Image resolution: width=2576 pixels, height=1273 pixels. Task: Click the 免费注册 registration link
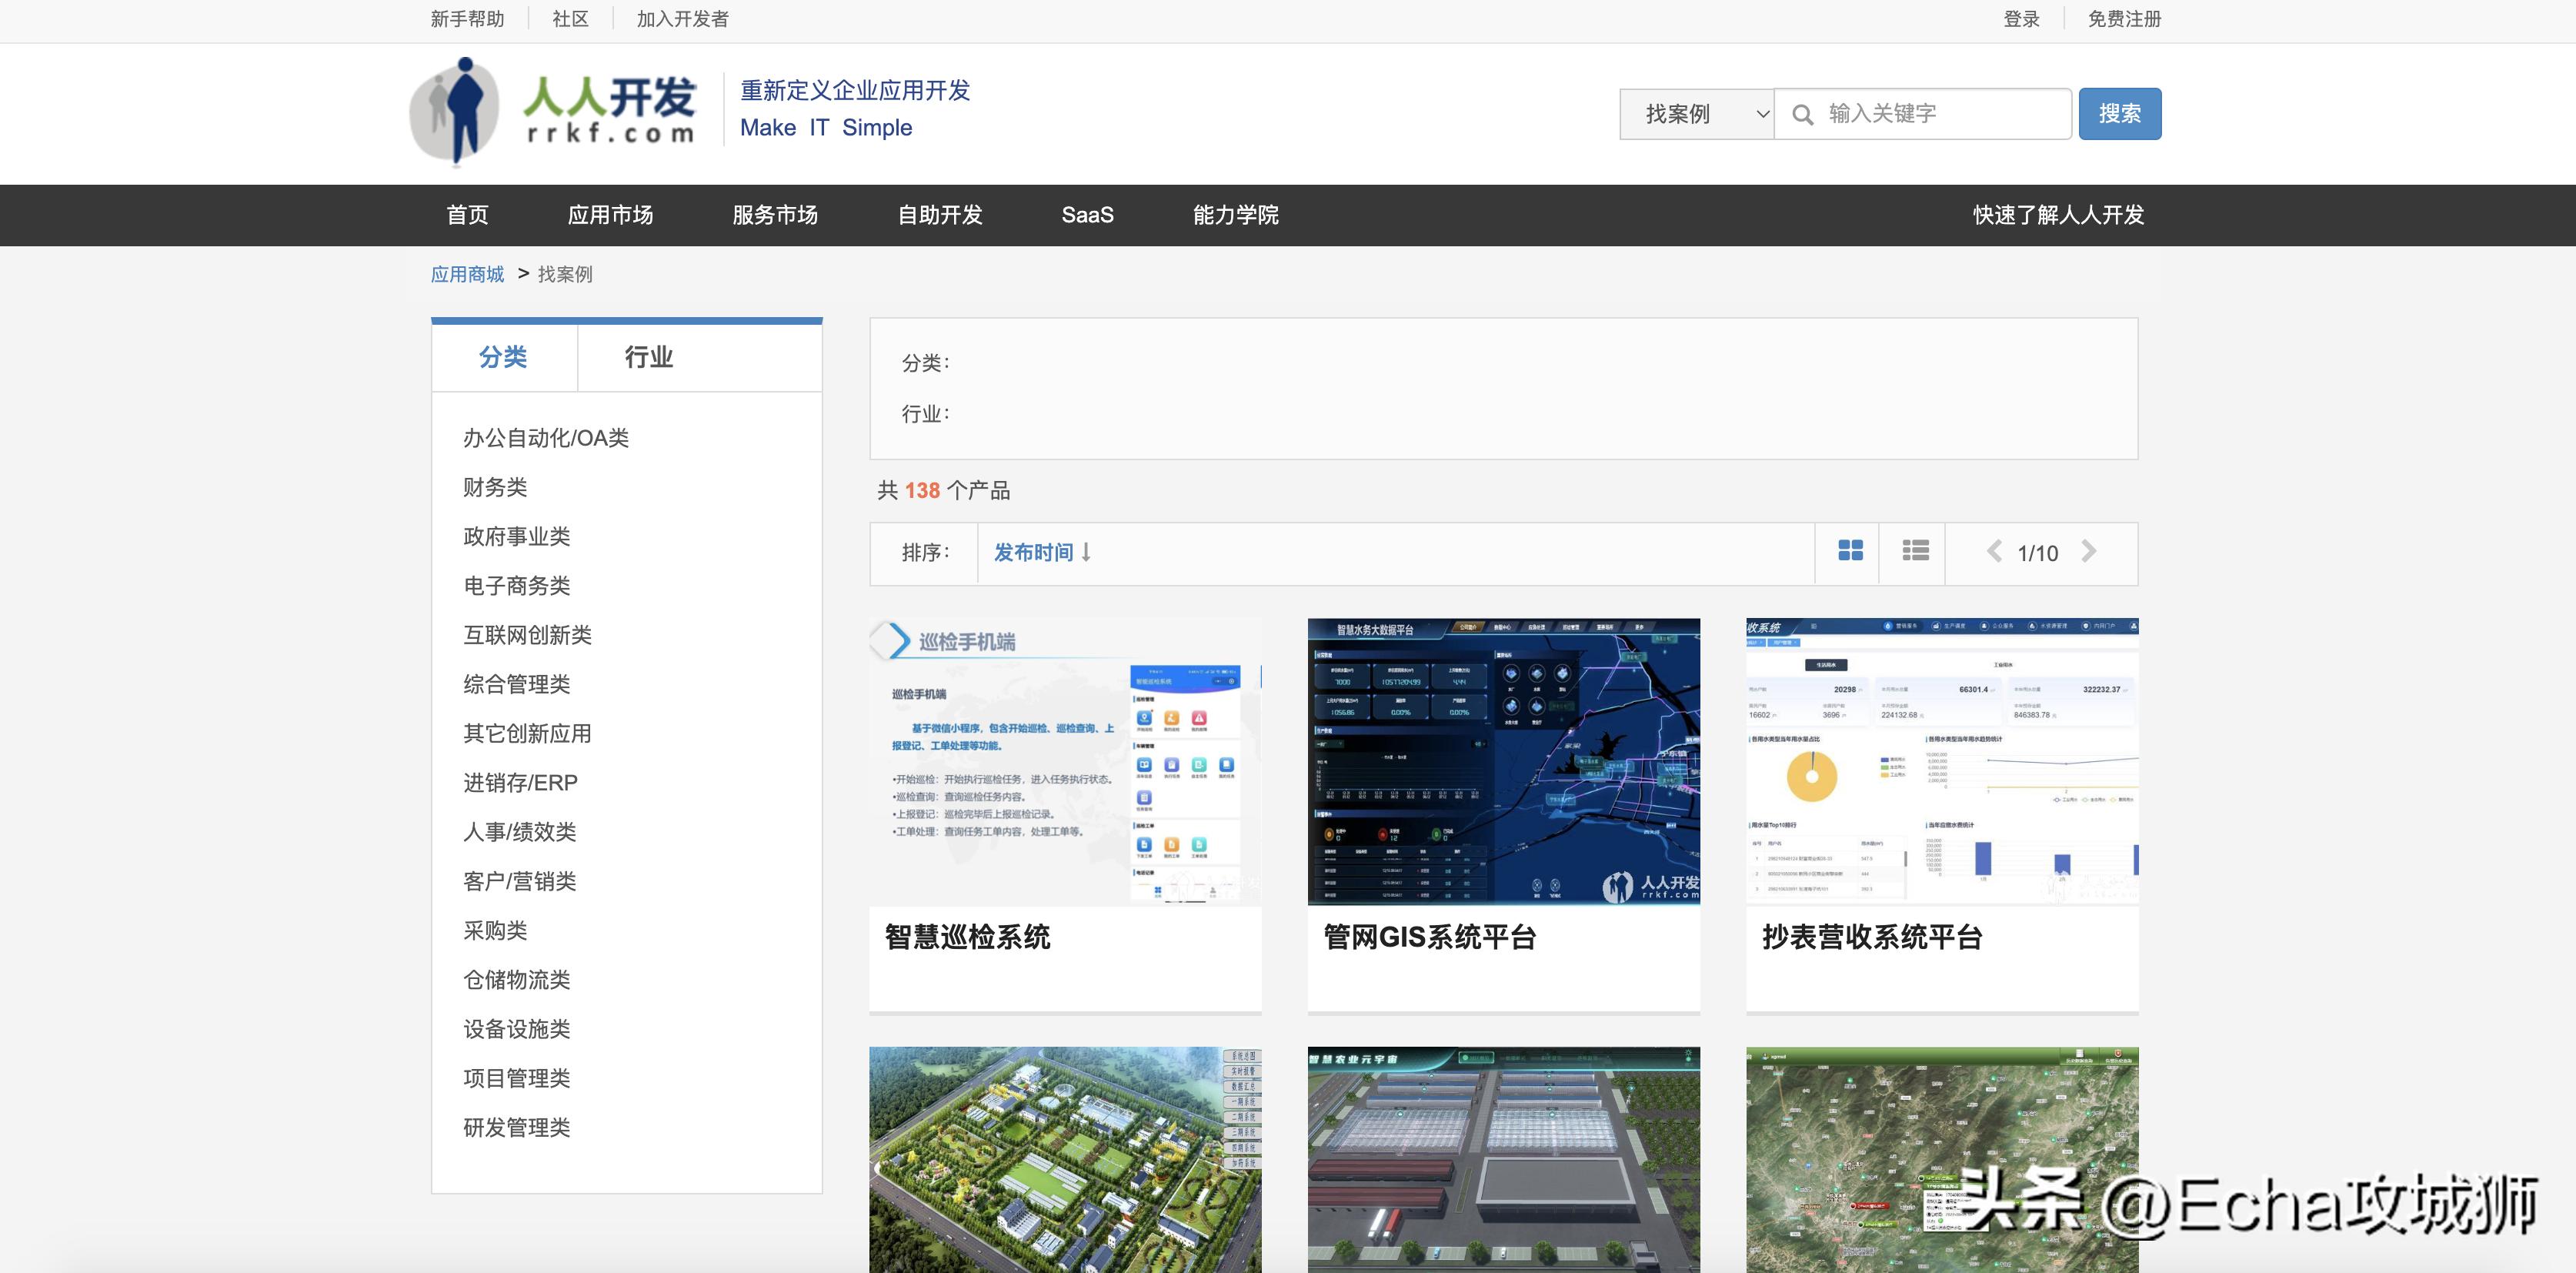(x=2123, y=18)
